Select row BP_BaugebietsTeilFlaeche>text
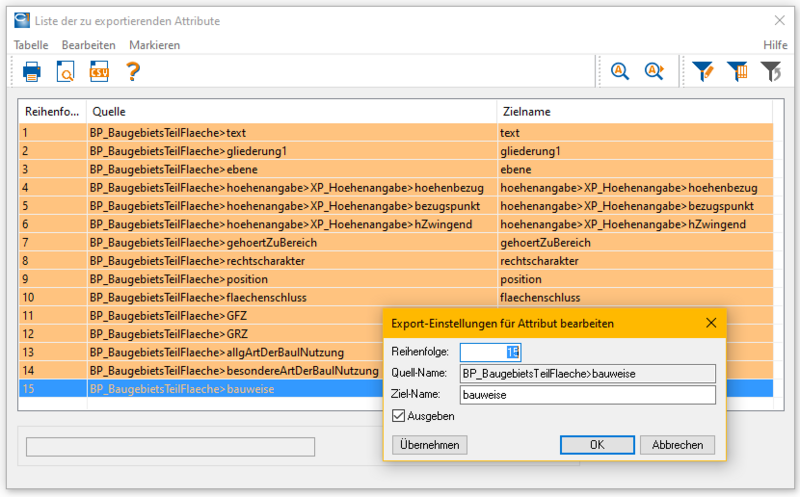The width and height of the screenshot is (800, 497). click(x=396, y=133)
